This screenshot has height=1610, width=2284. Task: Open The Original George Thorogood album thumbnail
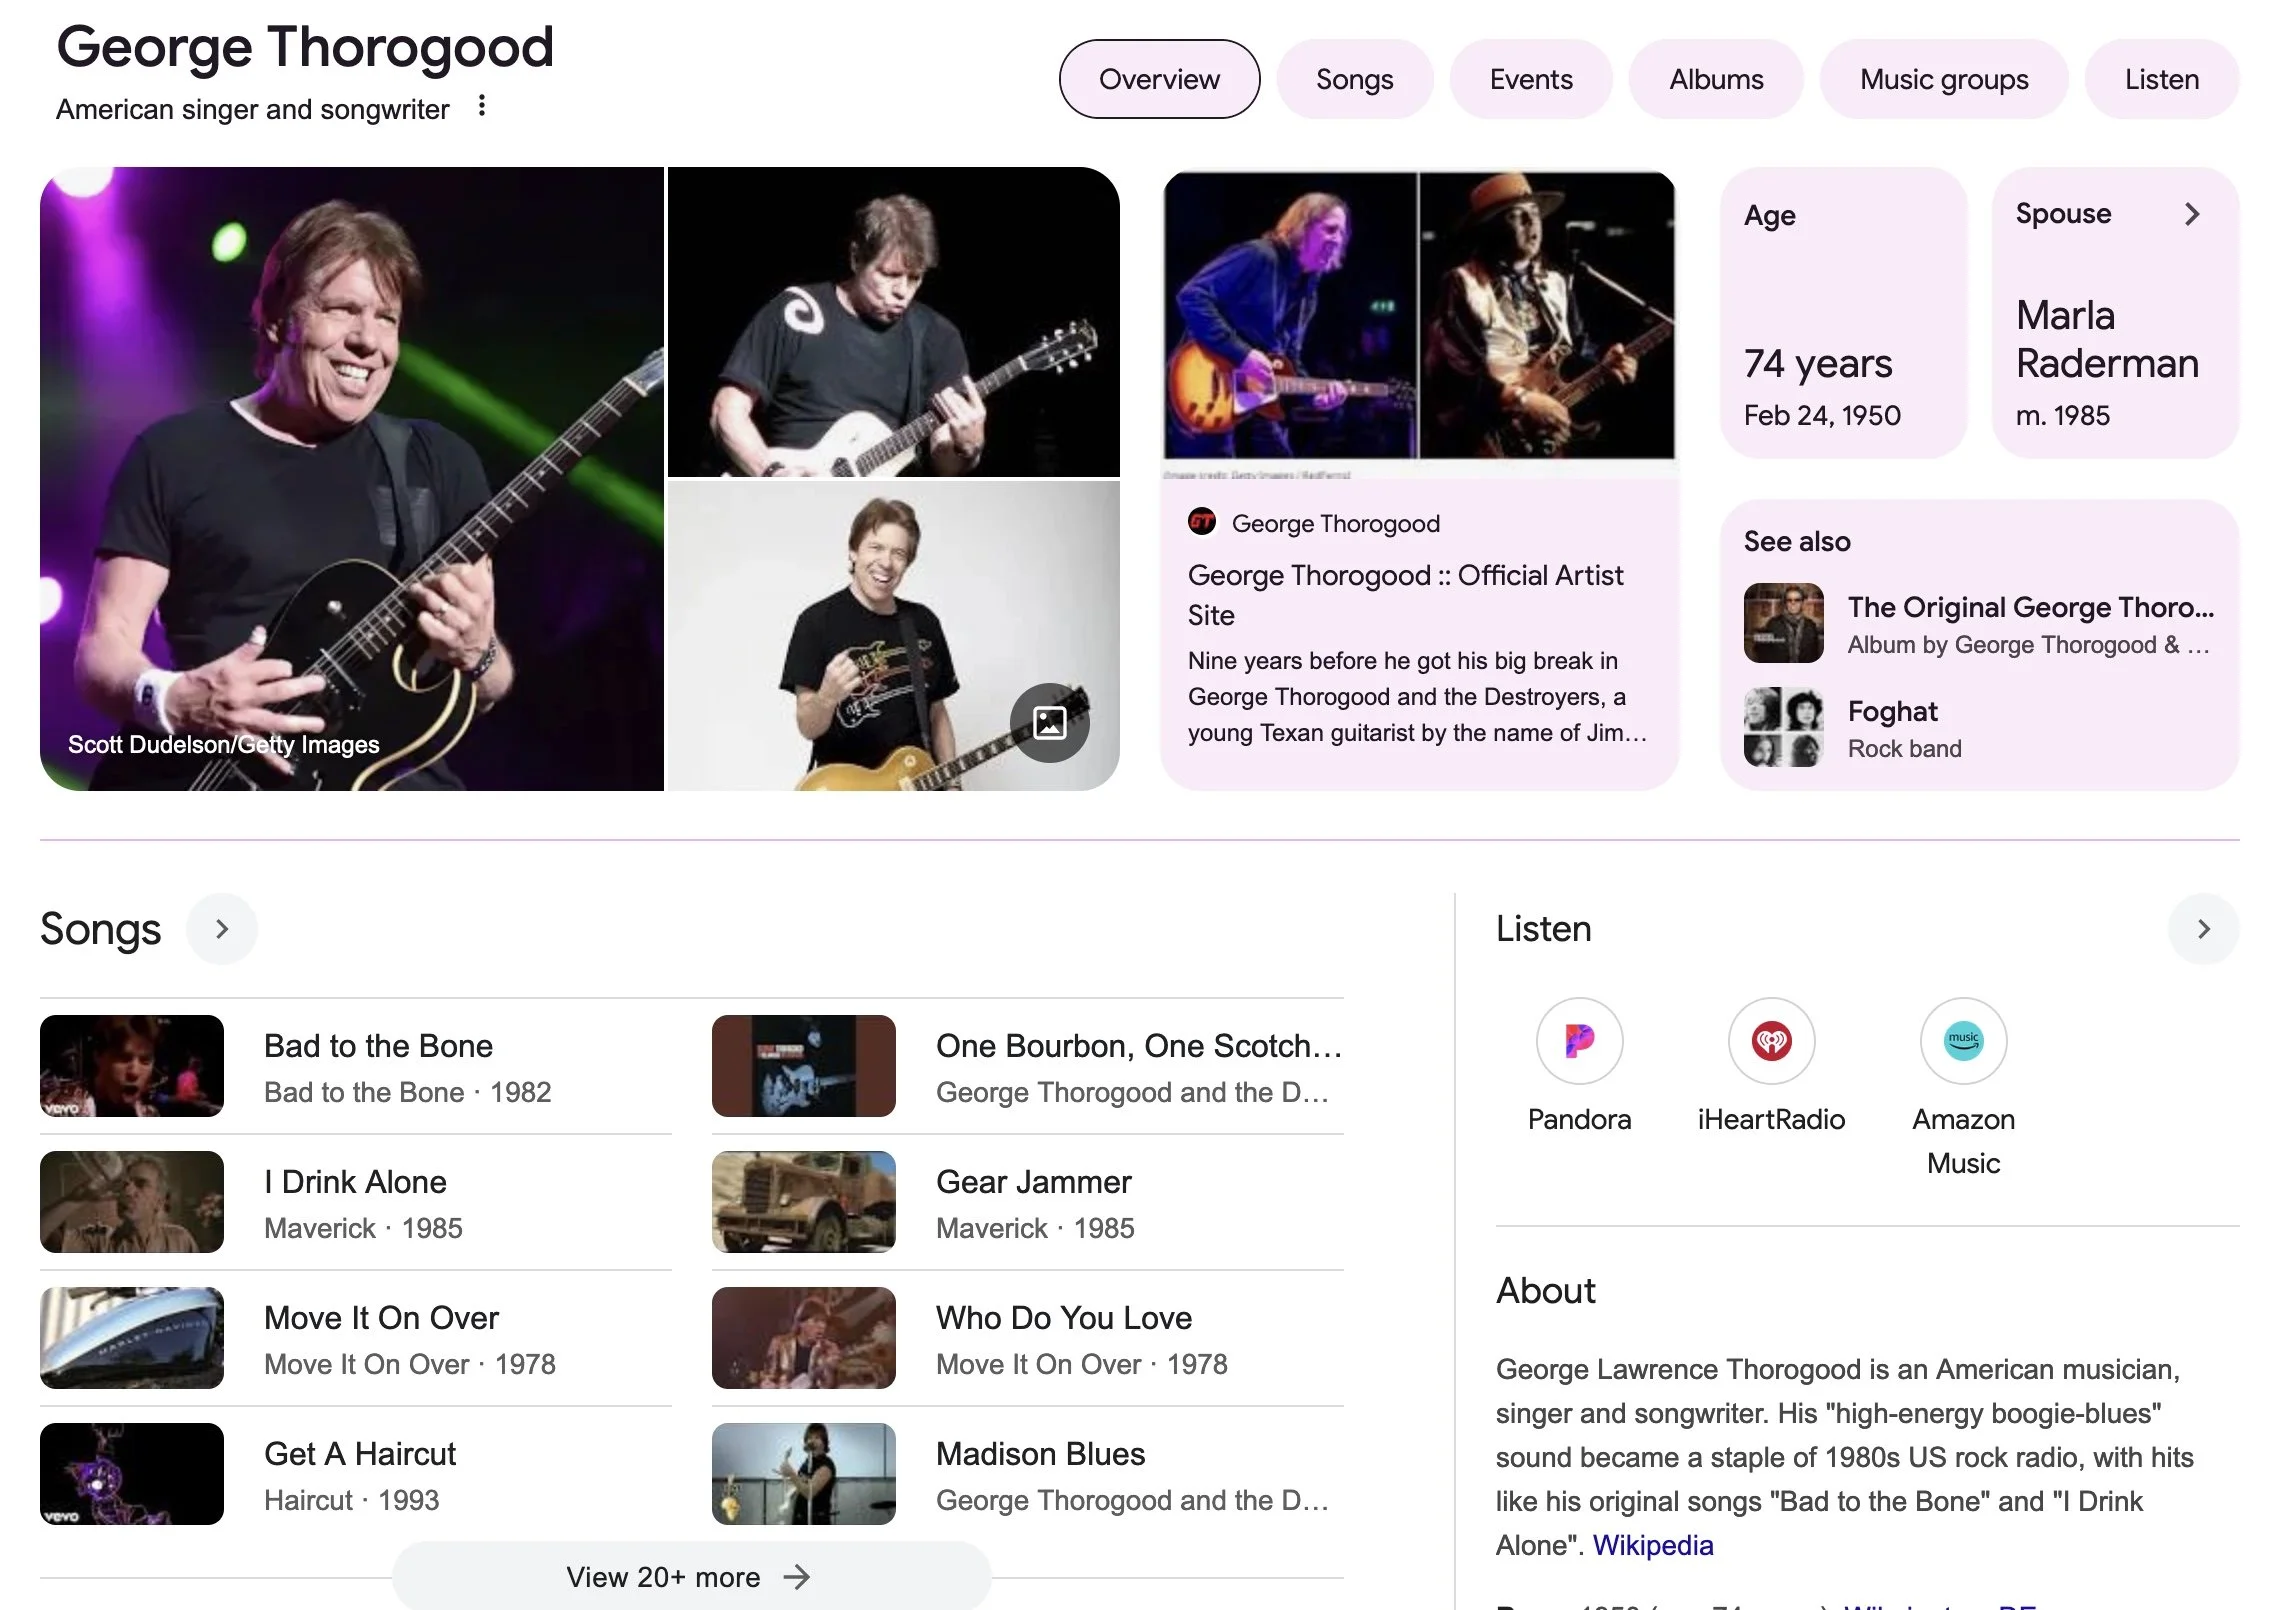[1783, 623]
